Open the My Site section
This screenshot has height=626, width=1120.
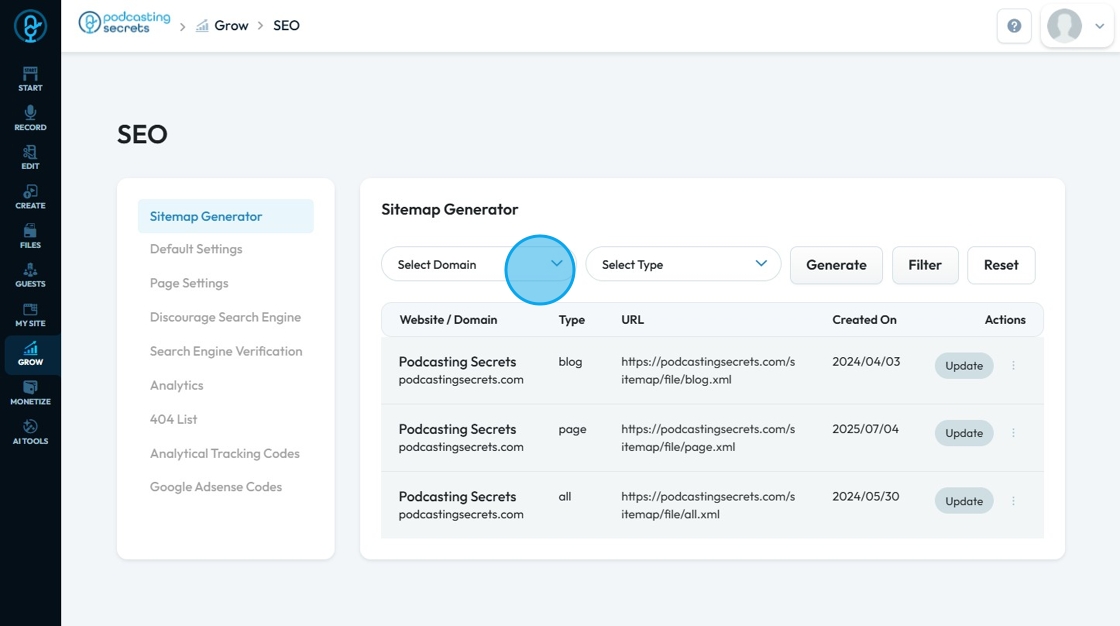tap(30, 314)
